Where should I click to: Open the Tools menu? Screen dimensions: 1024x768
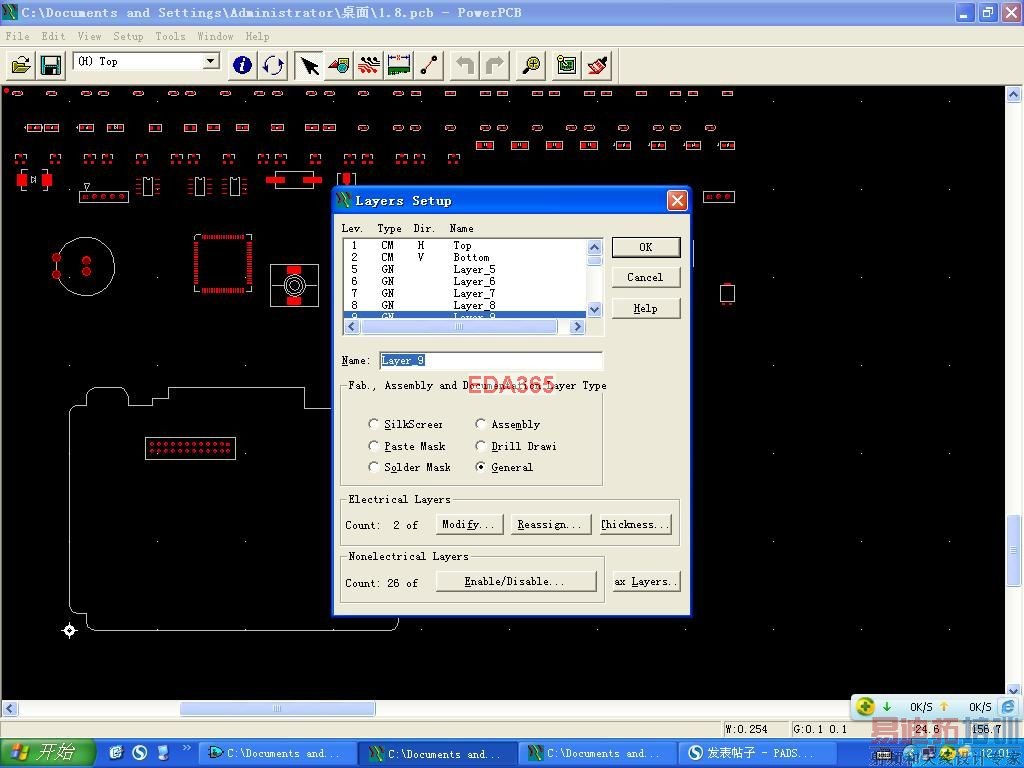coord(170,36)
